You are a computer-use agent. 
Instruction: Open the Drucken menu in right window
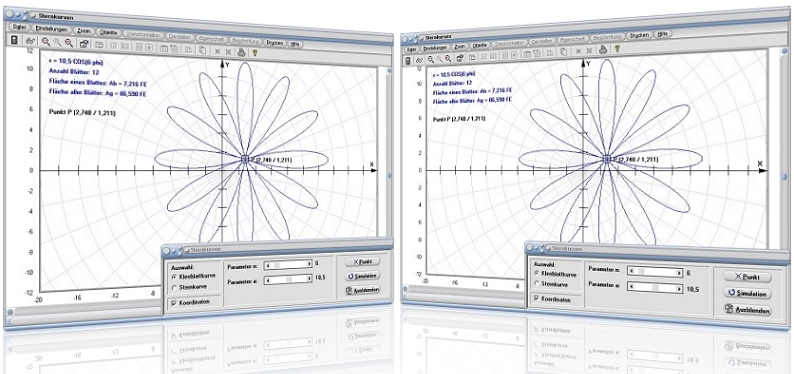click(639, 35)
